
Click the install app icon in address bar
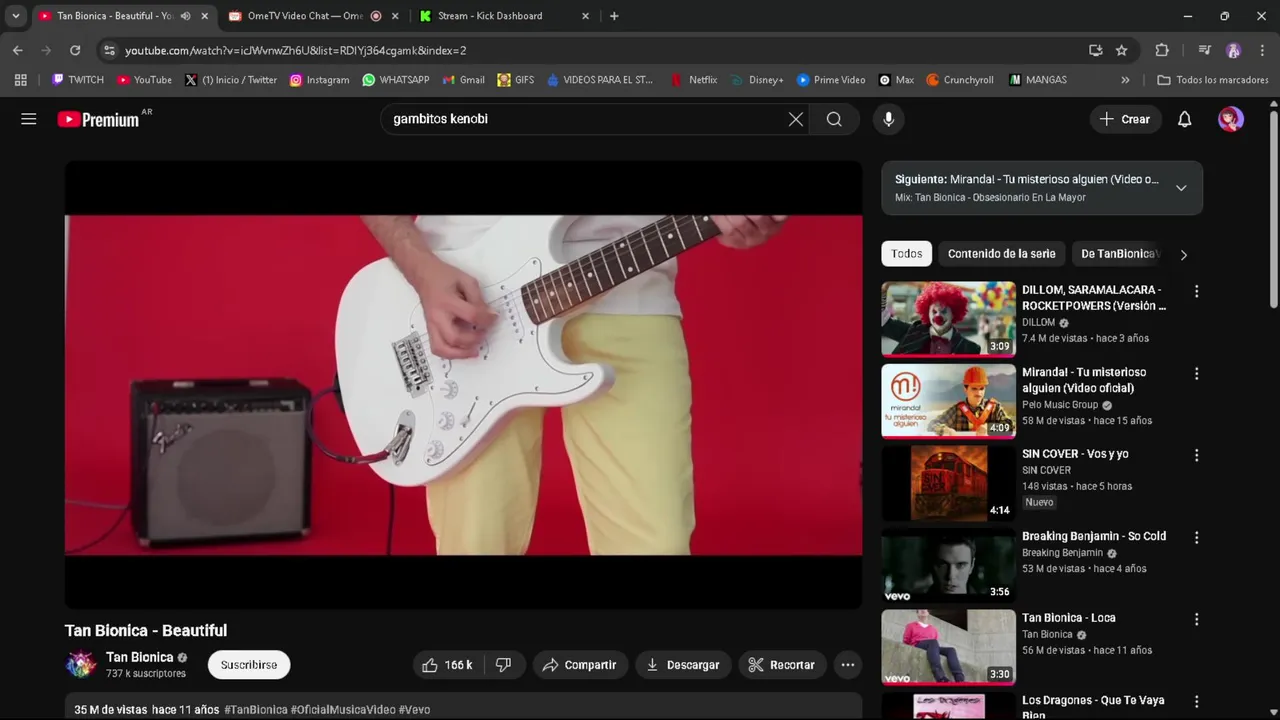1096,50
